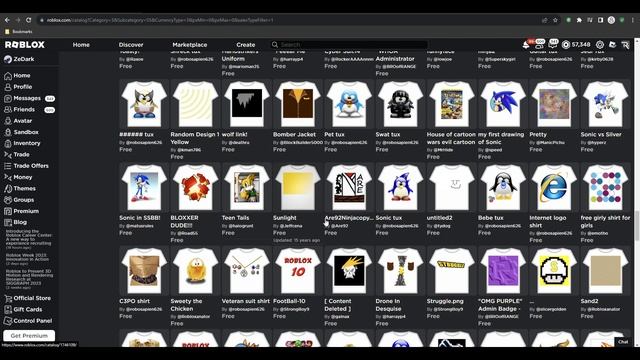Open Home in the left sidebar

coord(17,76)
